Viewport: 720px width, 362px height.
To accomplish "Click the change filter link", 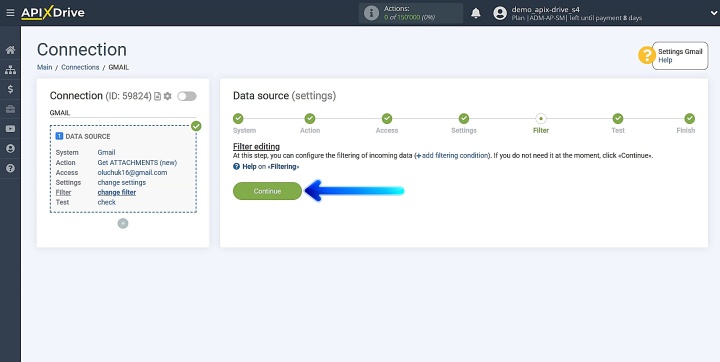I will click(x=117, y=192).
